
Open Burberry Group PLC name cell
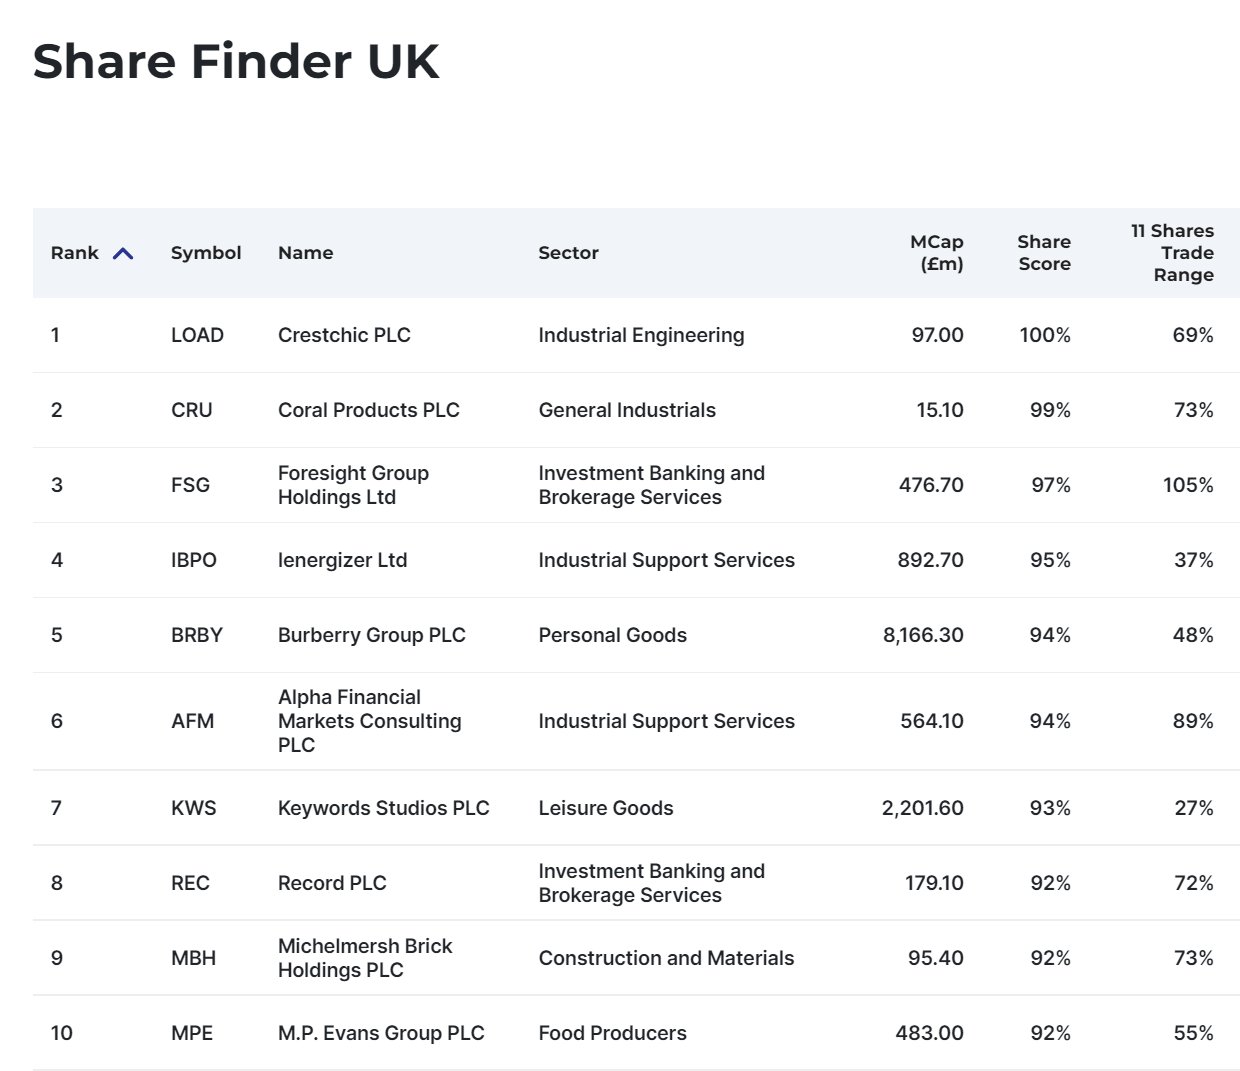point(372,635)
